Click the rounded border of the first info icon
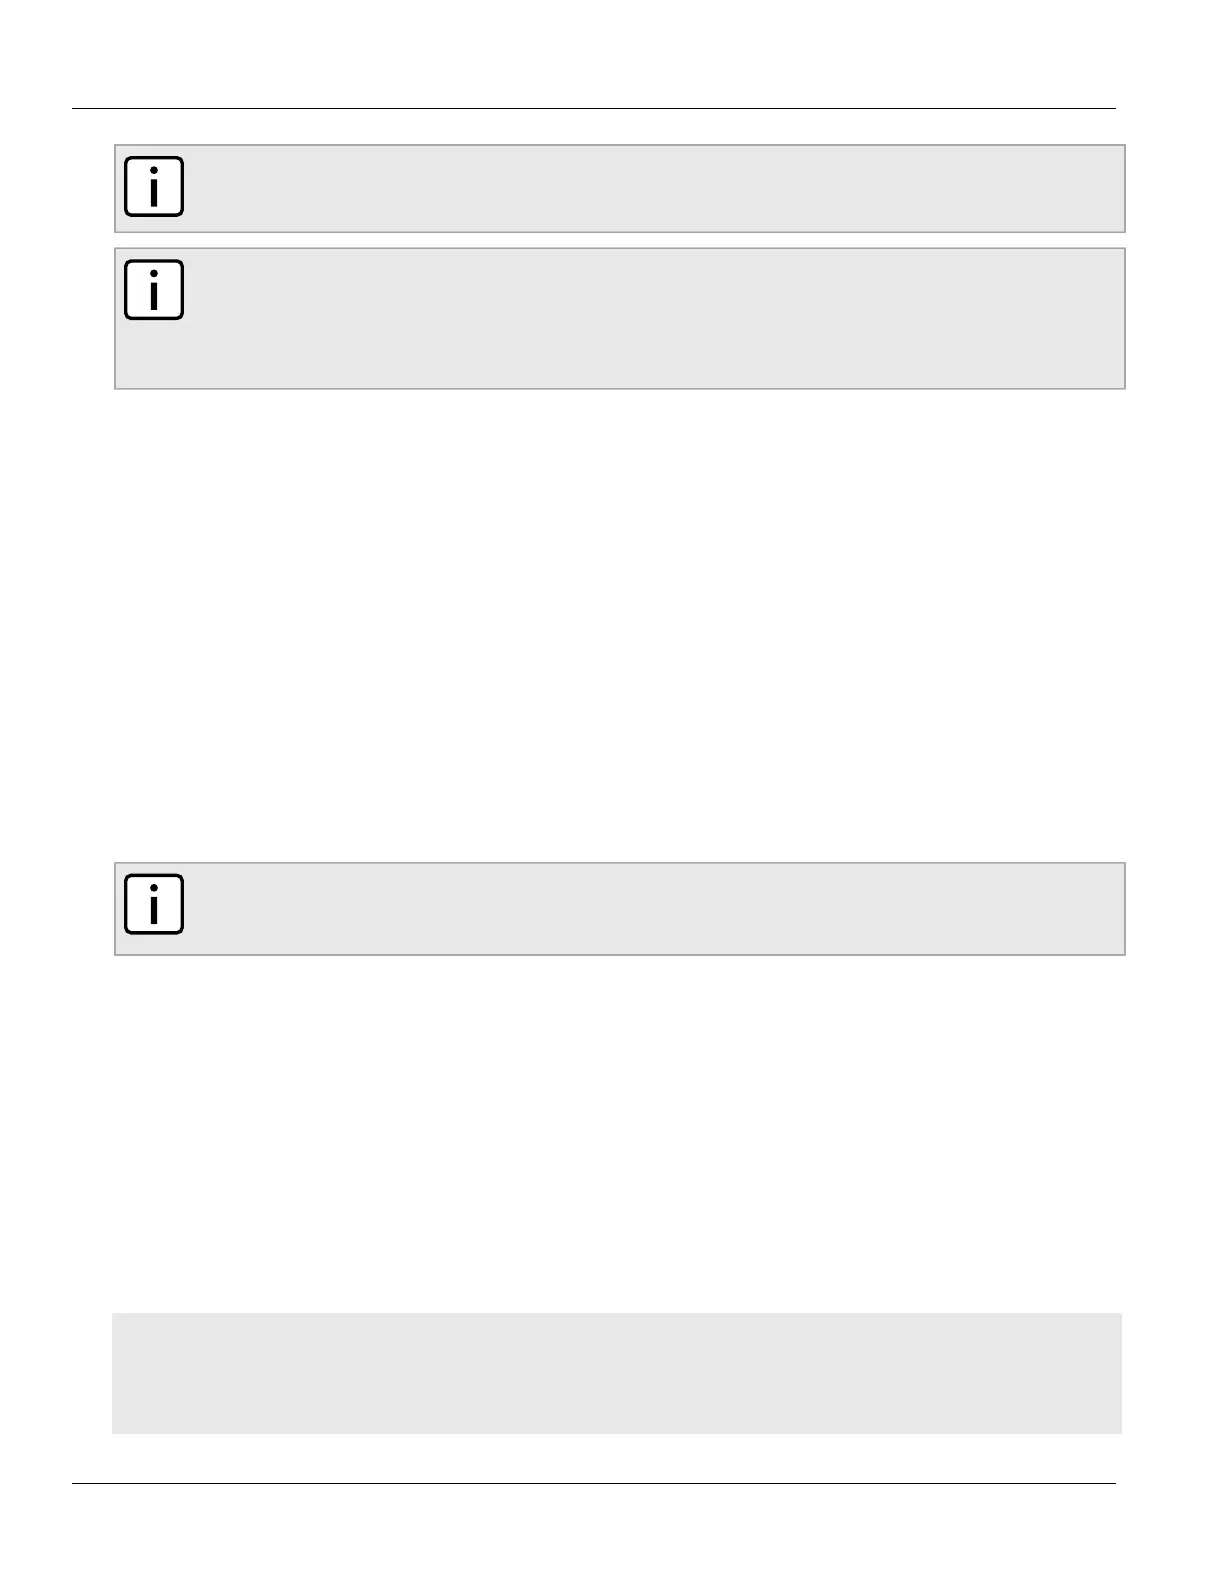 pyautogui.click(x=127, y=186)
